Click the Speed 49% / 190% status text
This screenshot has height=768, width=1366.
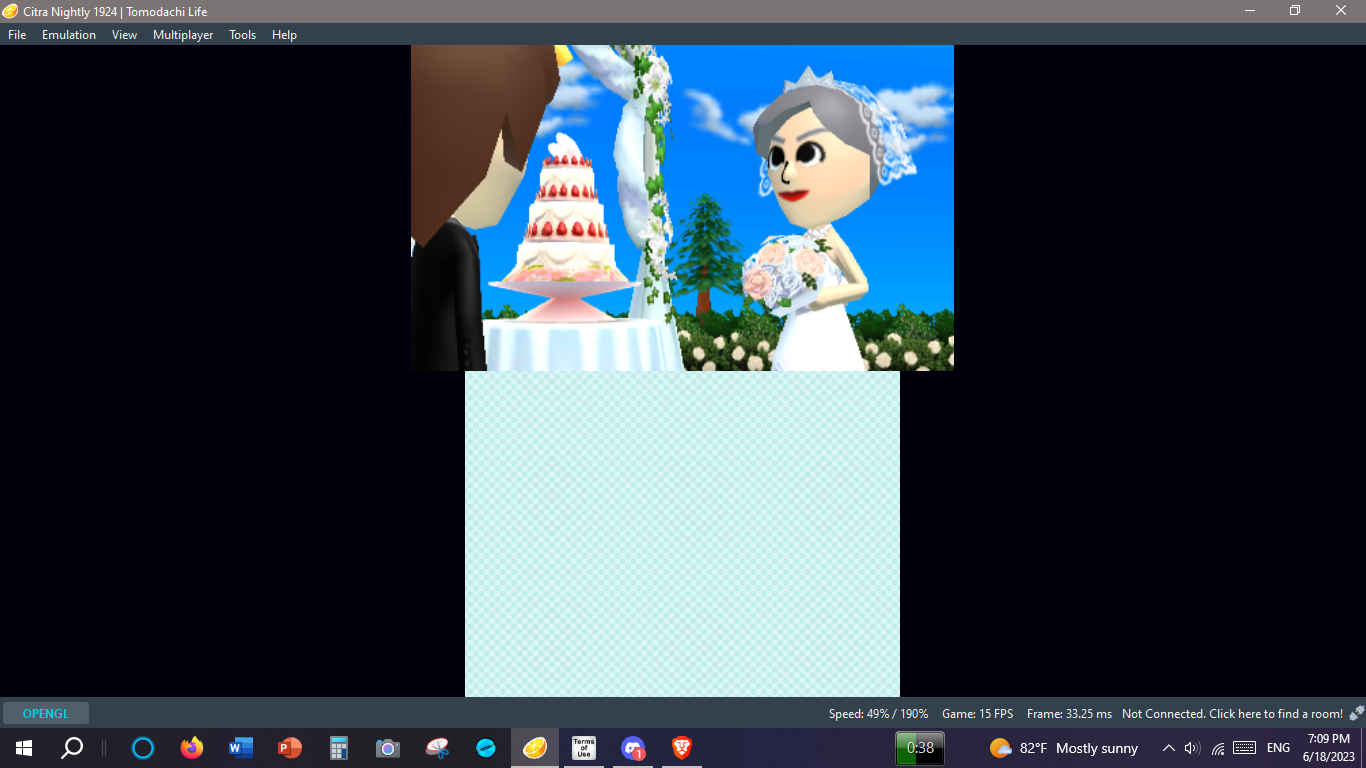point(878,714)
